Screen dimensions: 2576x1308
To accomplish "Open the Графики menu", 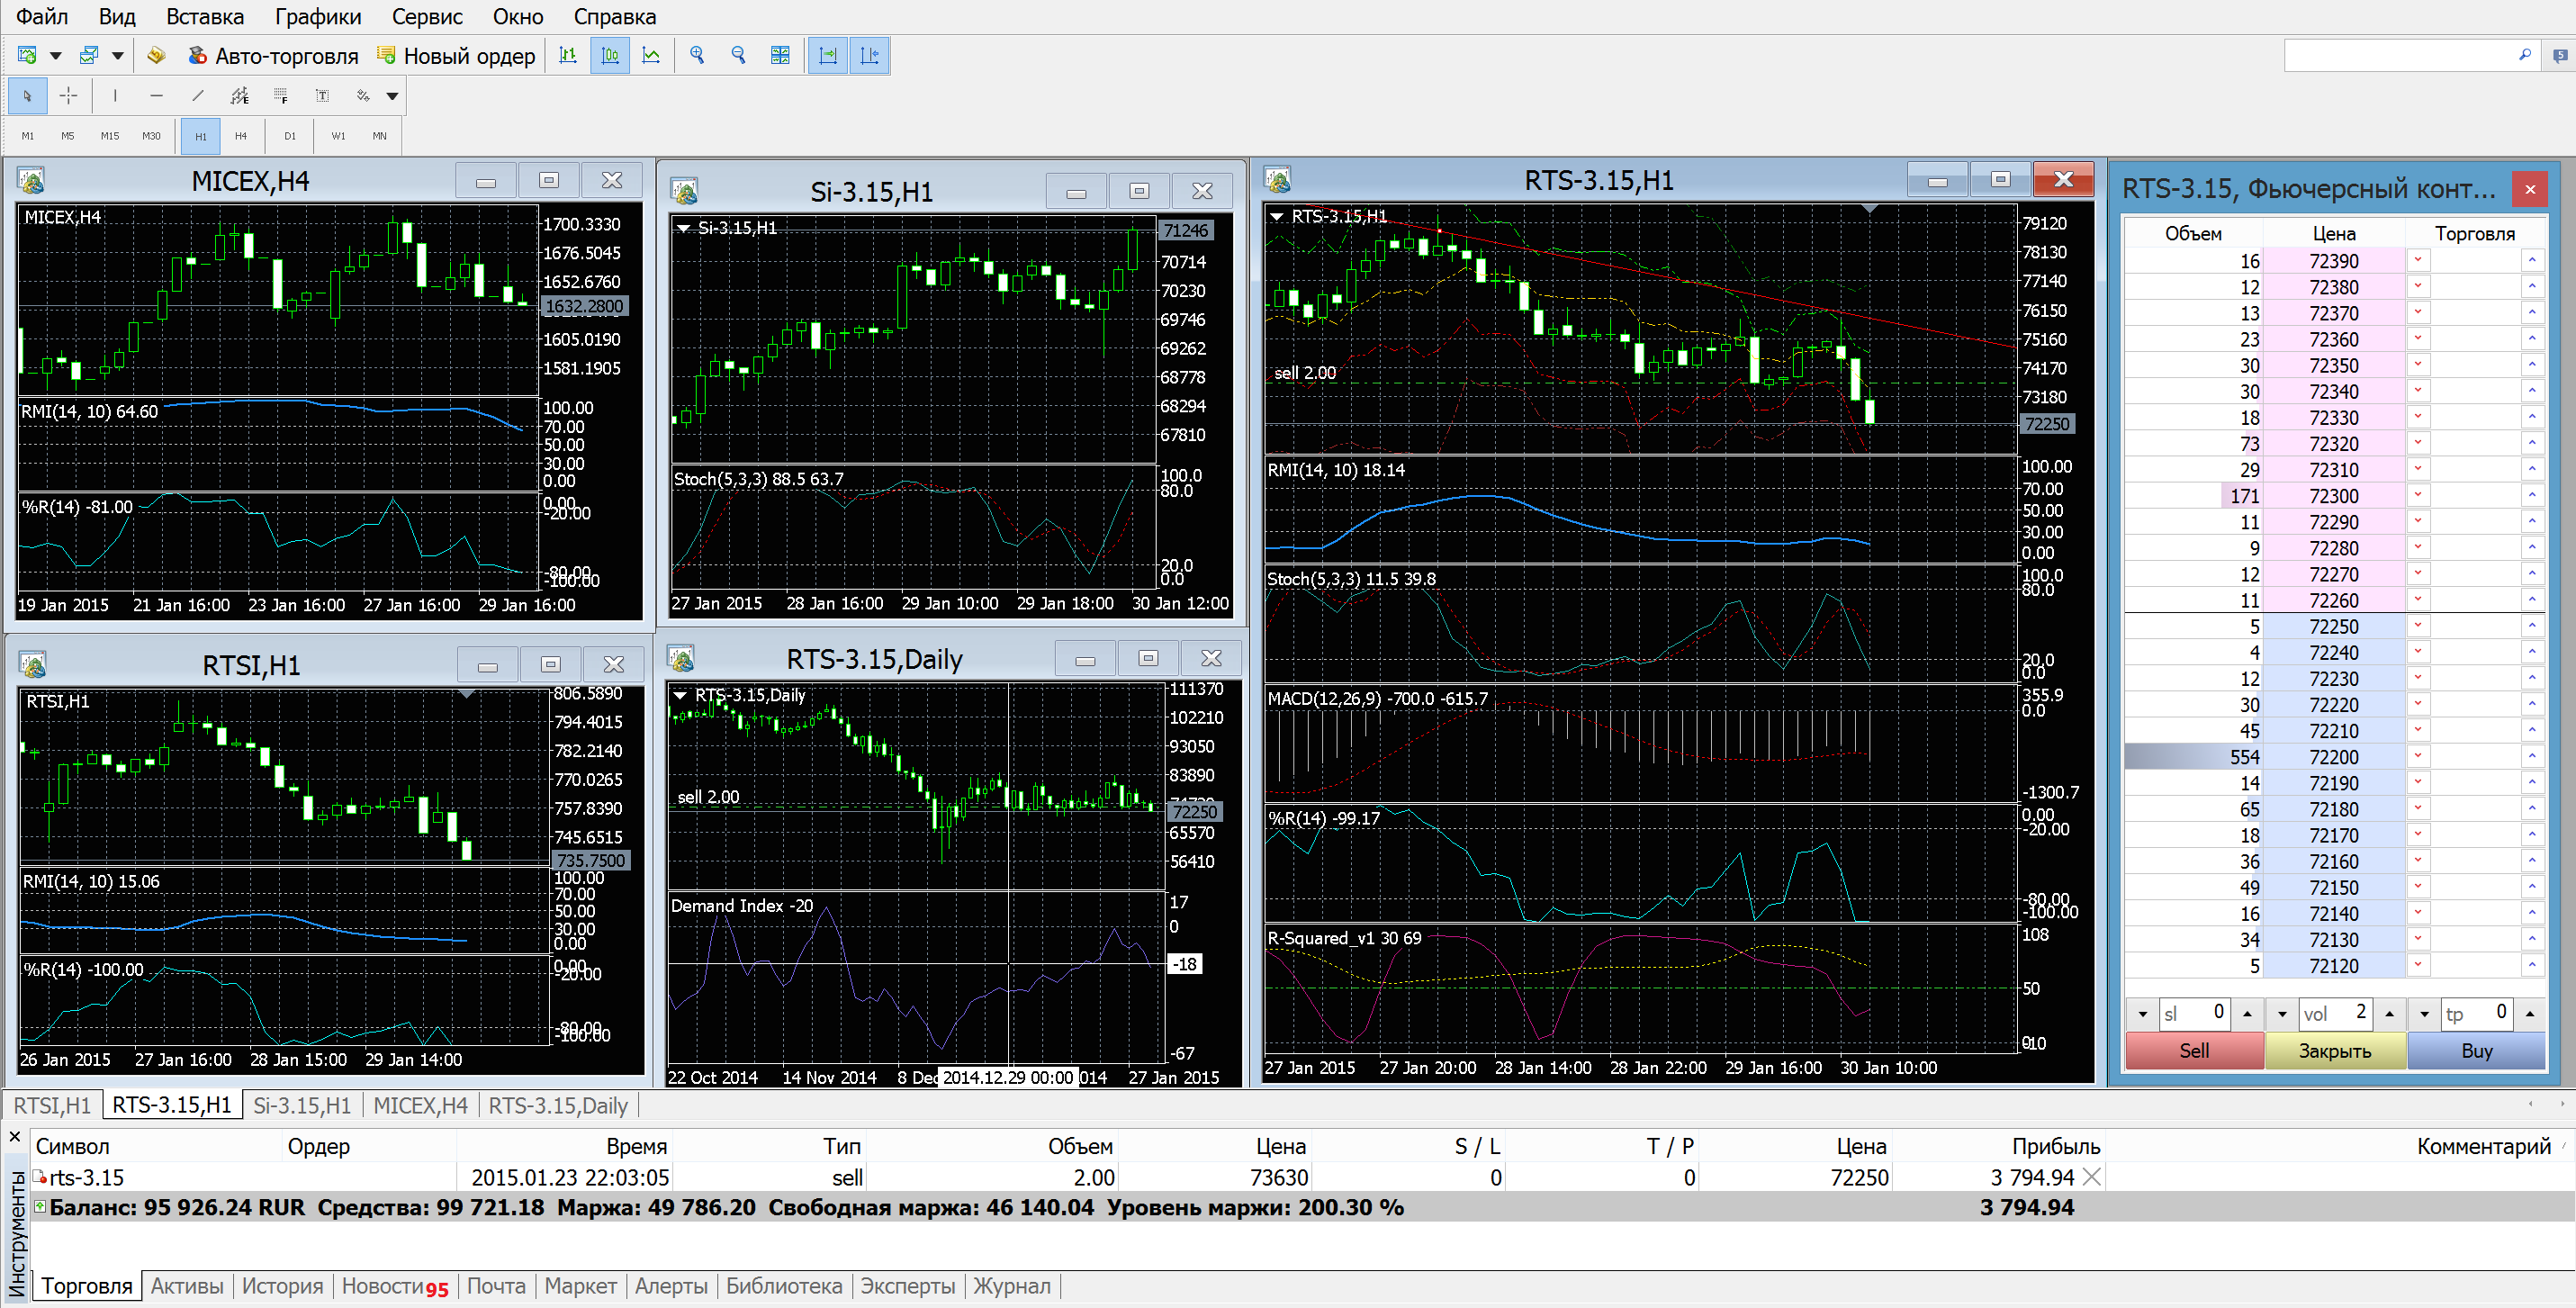I will pos(317,17).
